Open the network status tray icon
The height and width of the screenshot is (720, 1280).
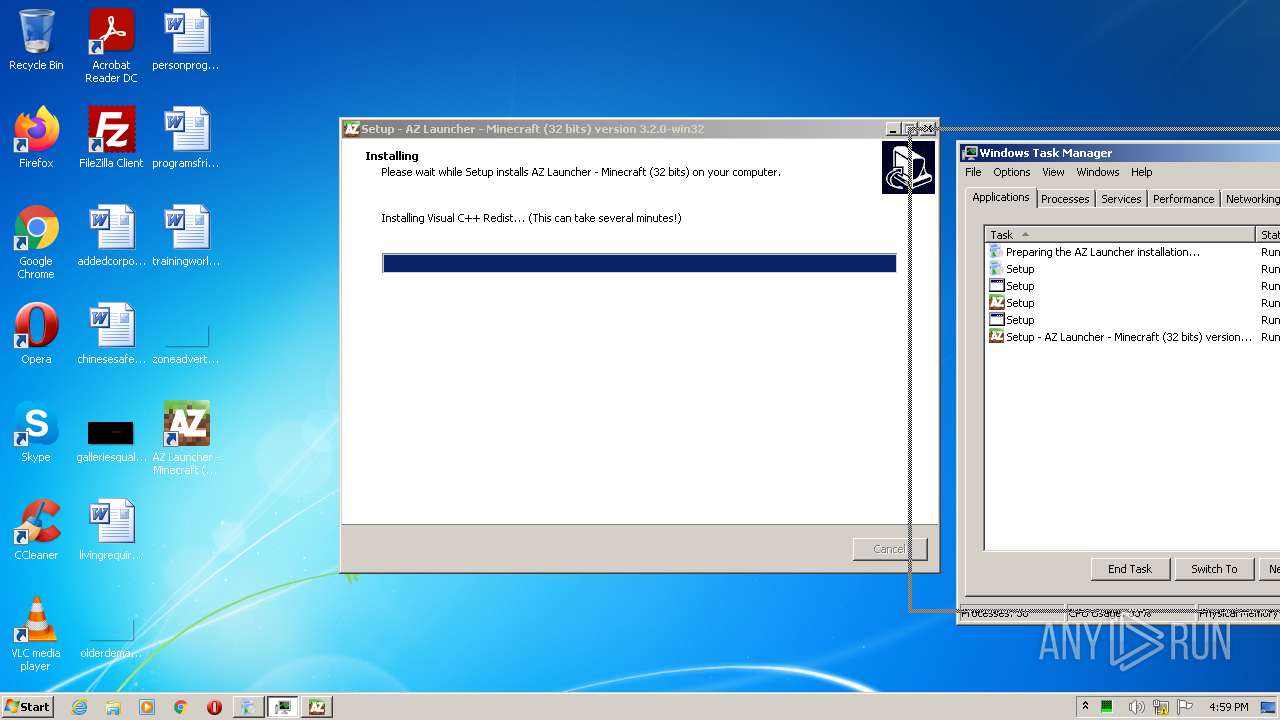pyautogui.click(x=1160, y=707)
